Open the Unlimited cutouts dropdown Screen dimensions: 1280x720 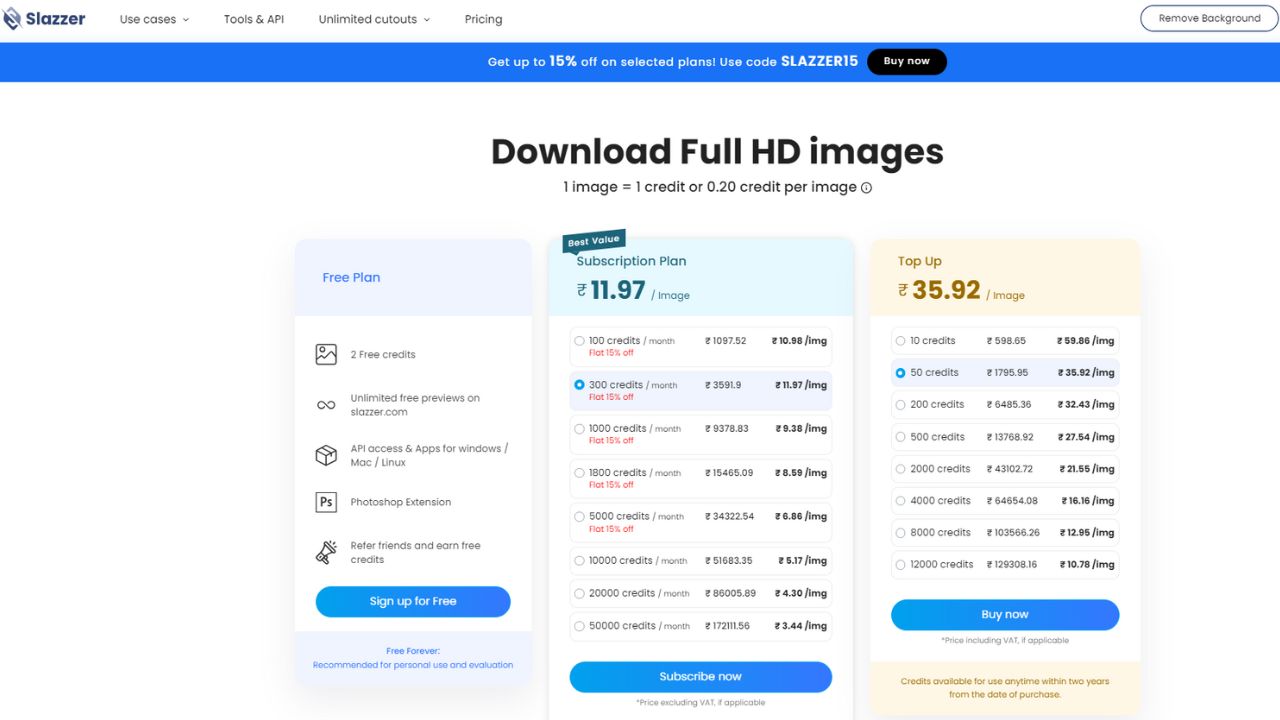click(374, 19)
